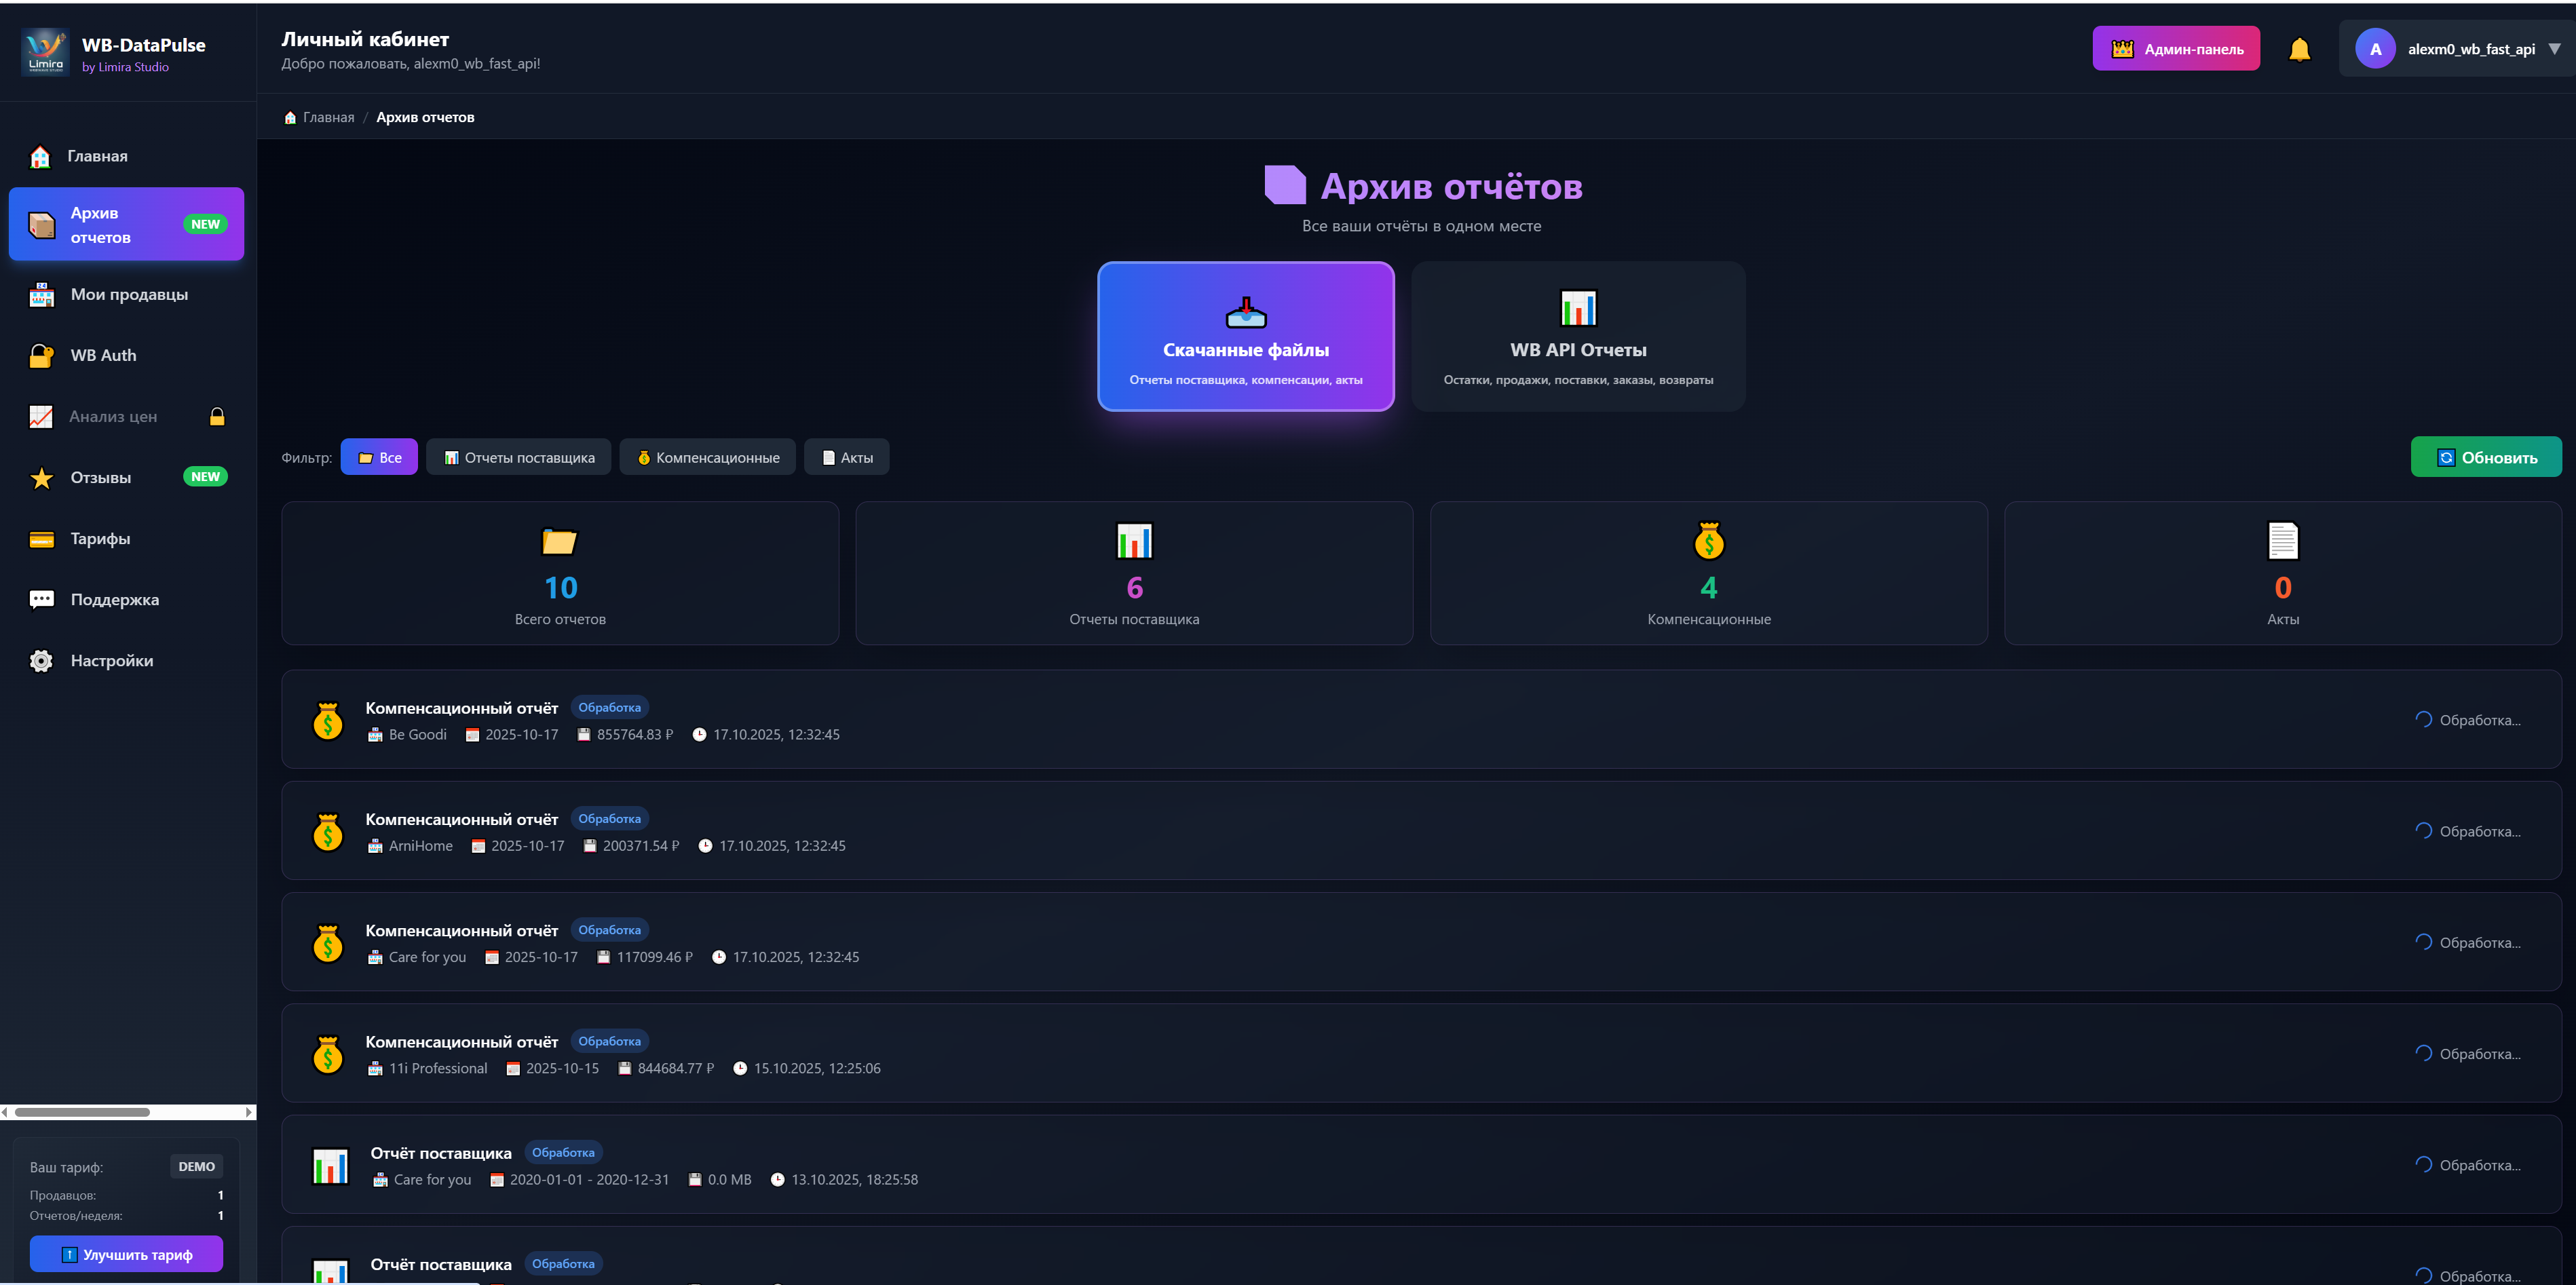Click the home icon in the breadcrumb
Image resolution: width=2576 pixels, height=1285 pixels.
(x=290, y=118)
